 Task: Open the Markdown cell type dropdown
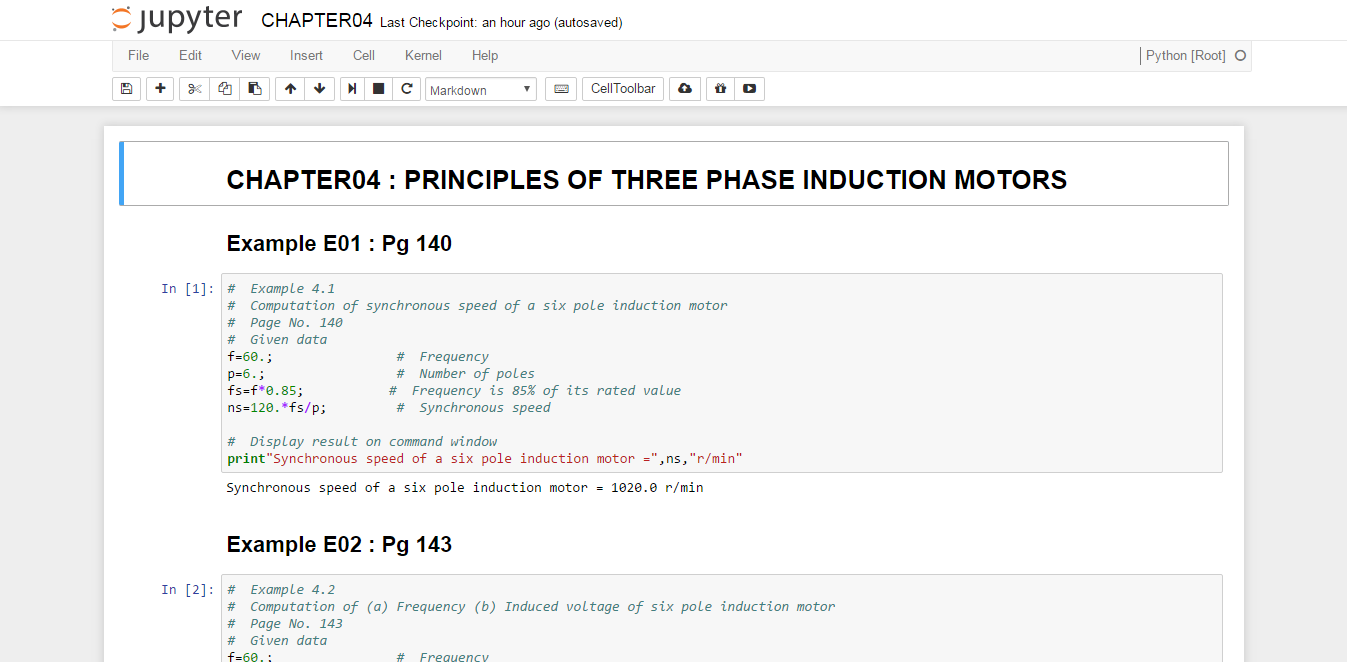click(x=481, y=90)
